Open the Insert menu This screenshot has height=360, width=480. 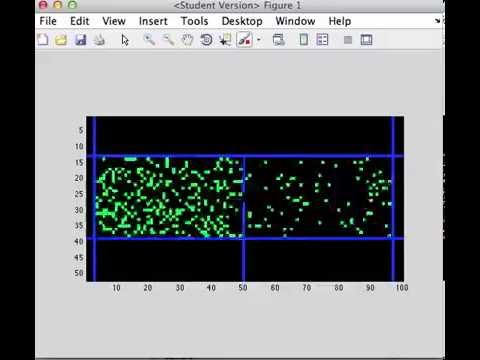pyautogui.click(x=153, y=21)
